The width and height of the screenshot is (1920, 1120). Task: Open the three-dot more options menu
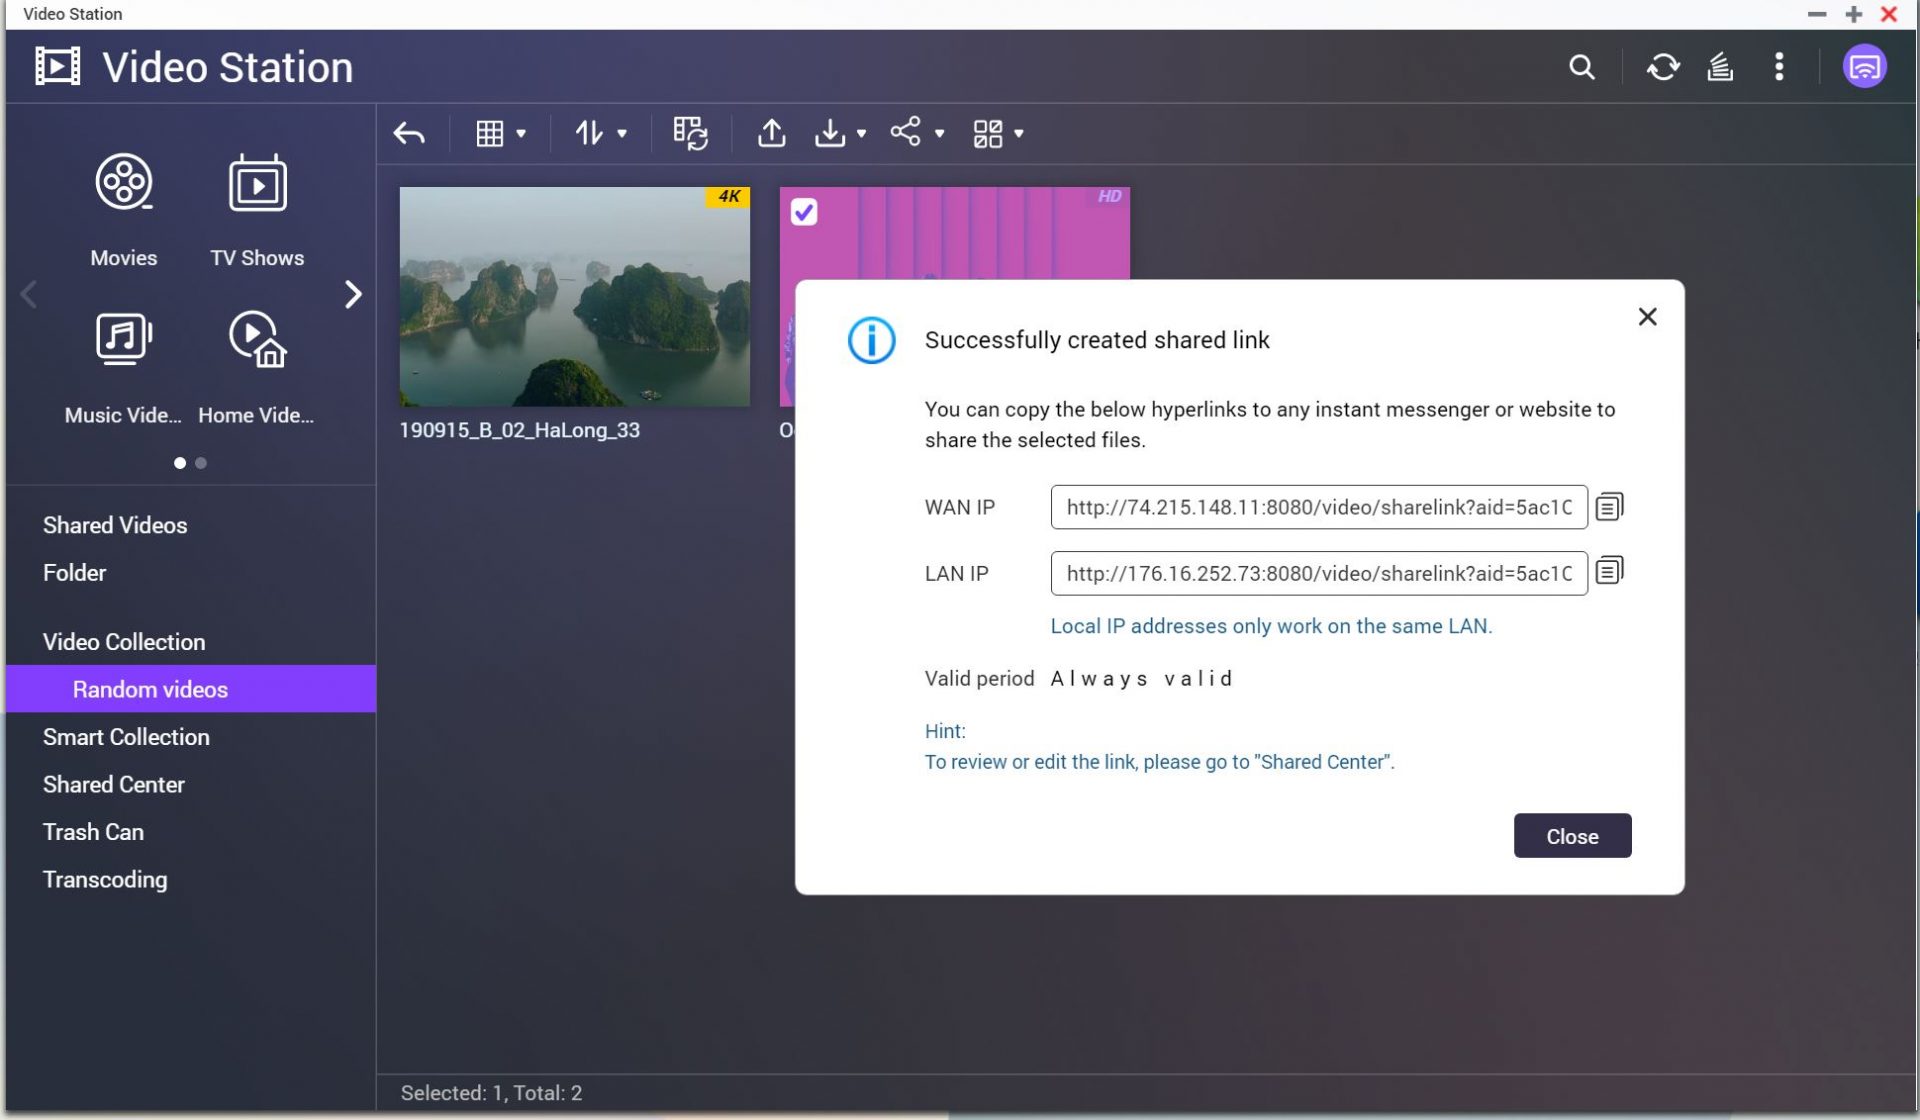(1778, 67)
